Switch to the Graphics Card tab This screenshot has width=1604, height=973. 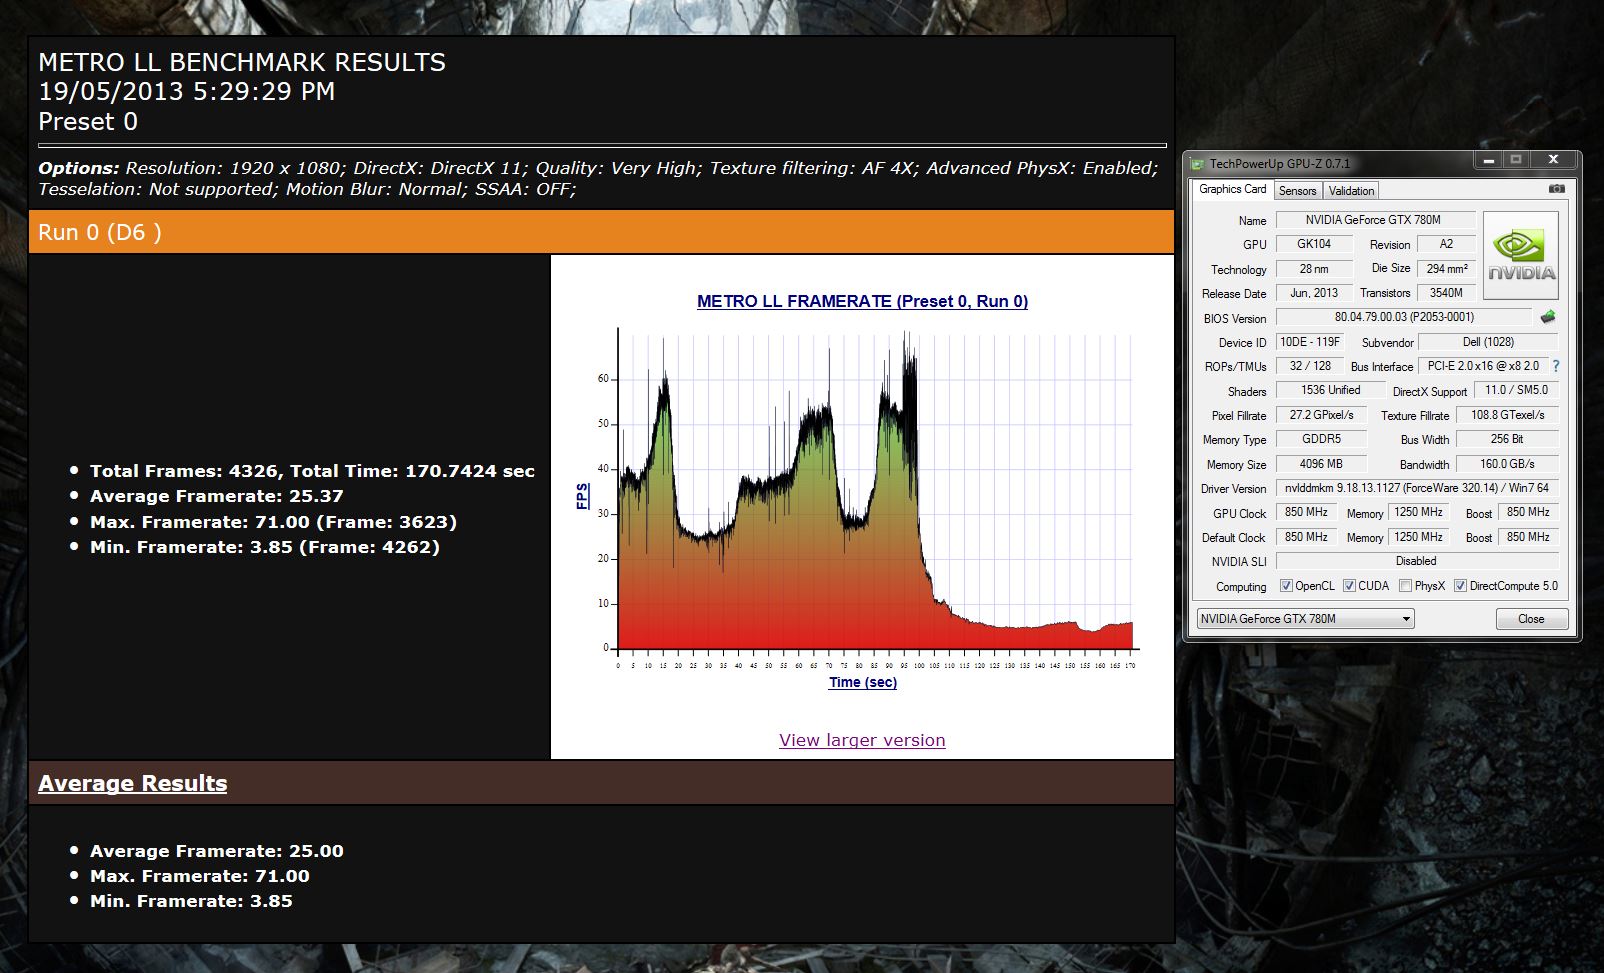[1232, 189]
